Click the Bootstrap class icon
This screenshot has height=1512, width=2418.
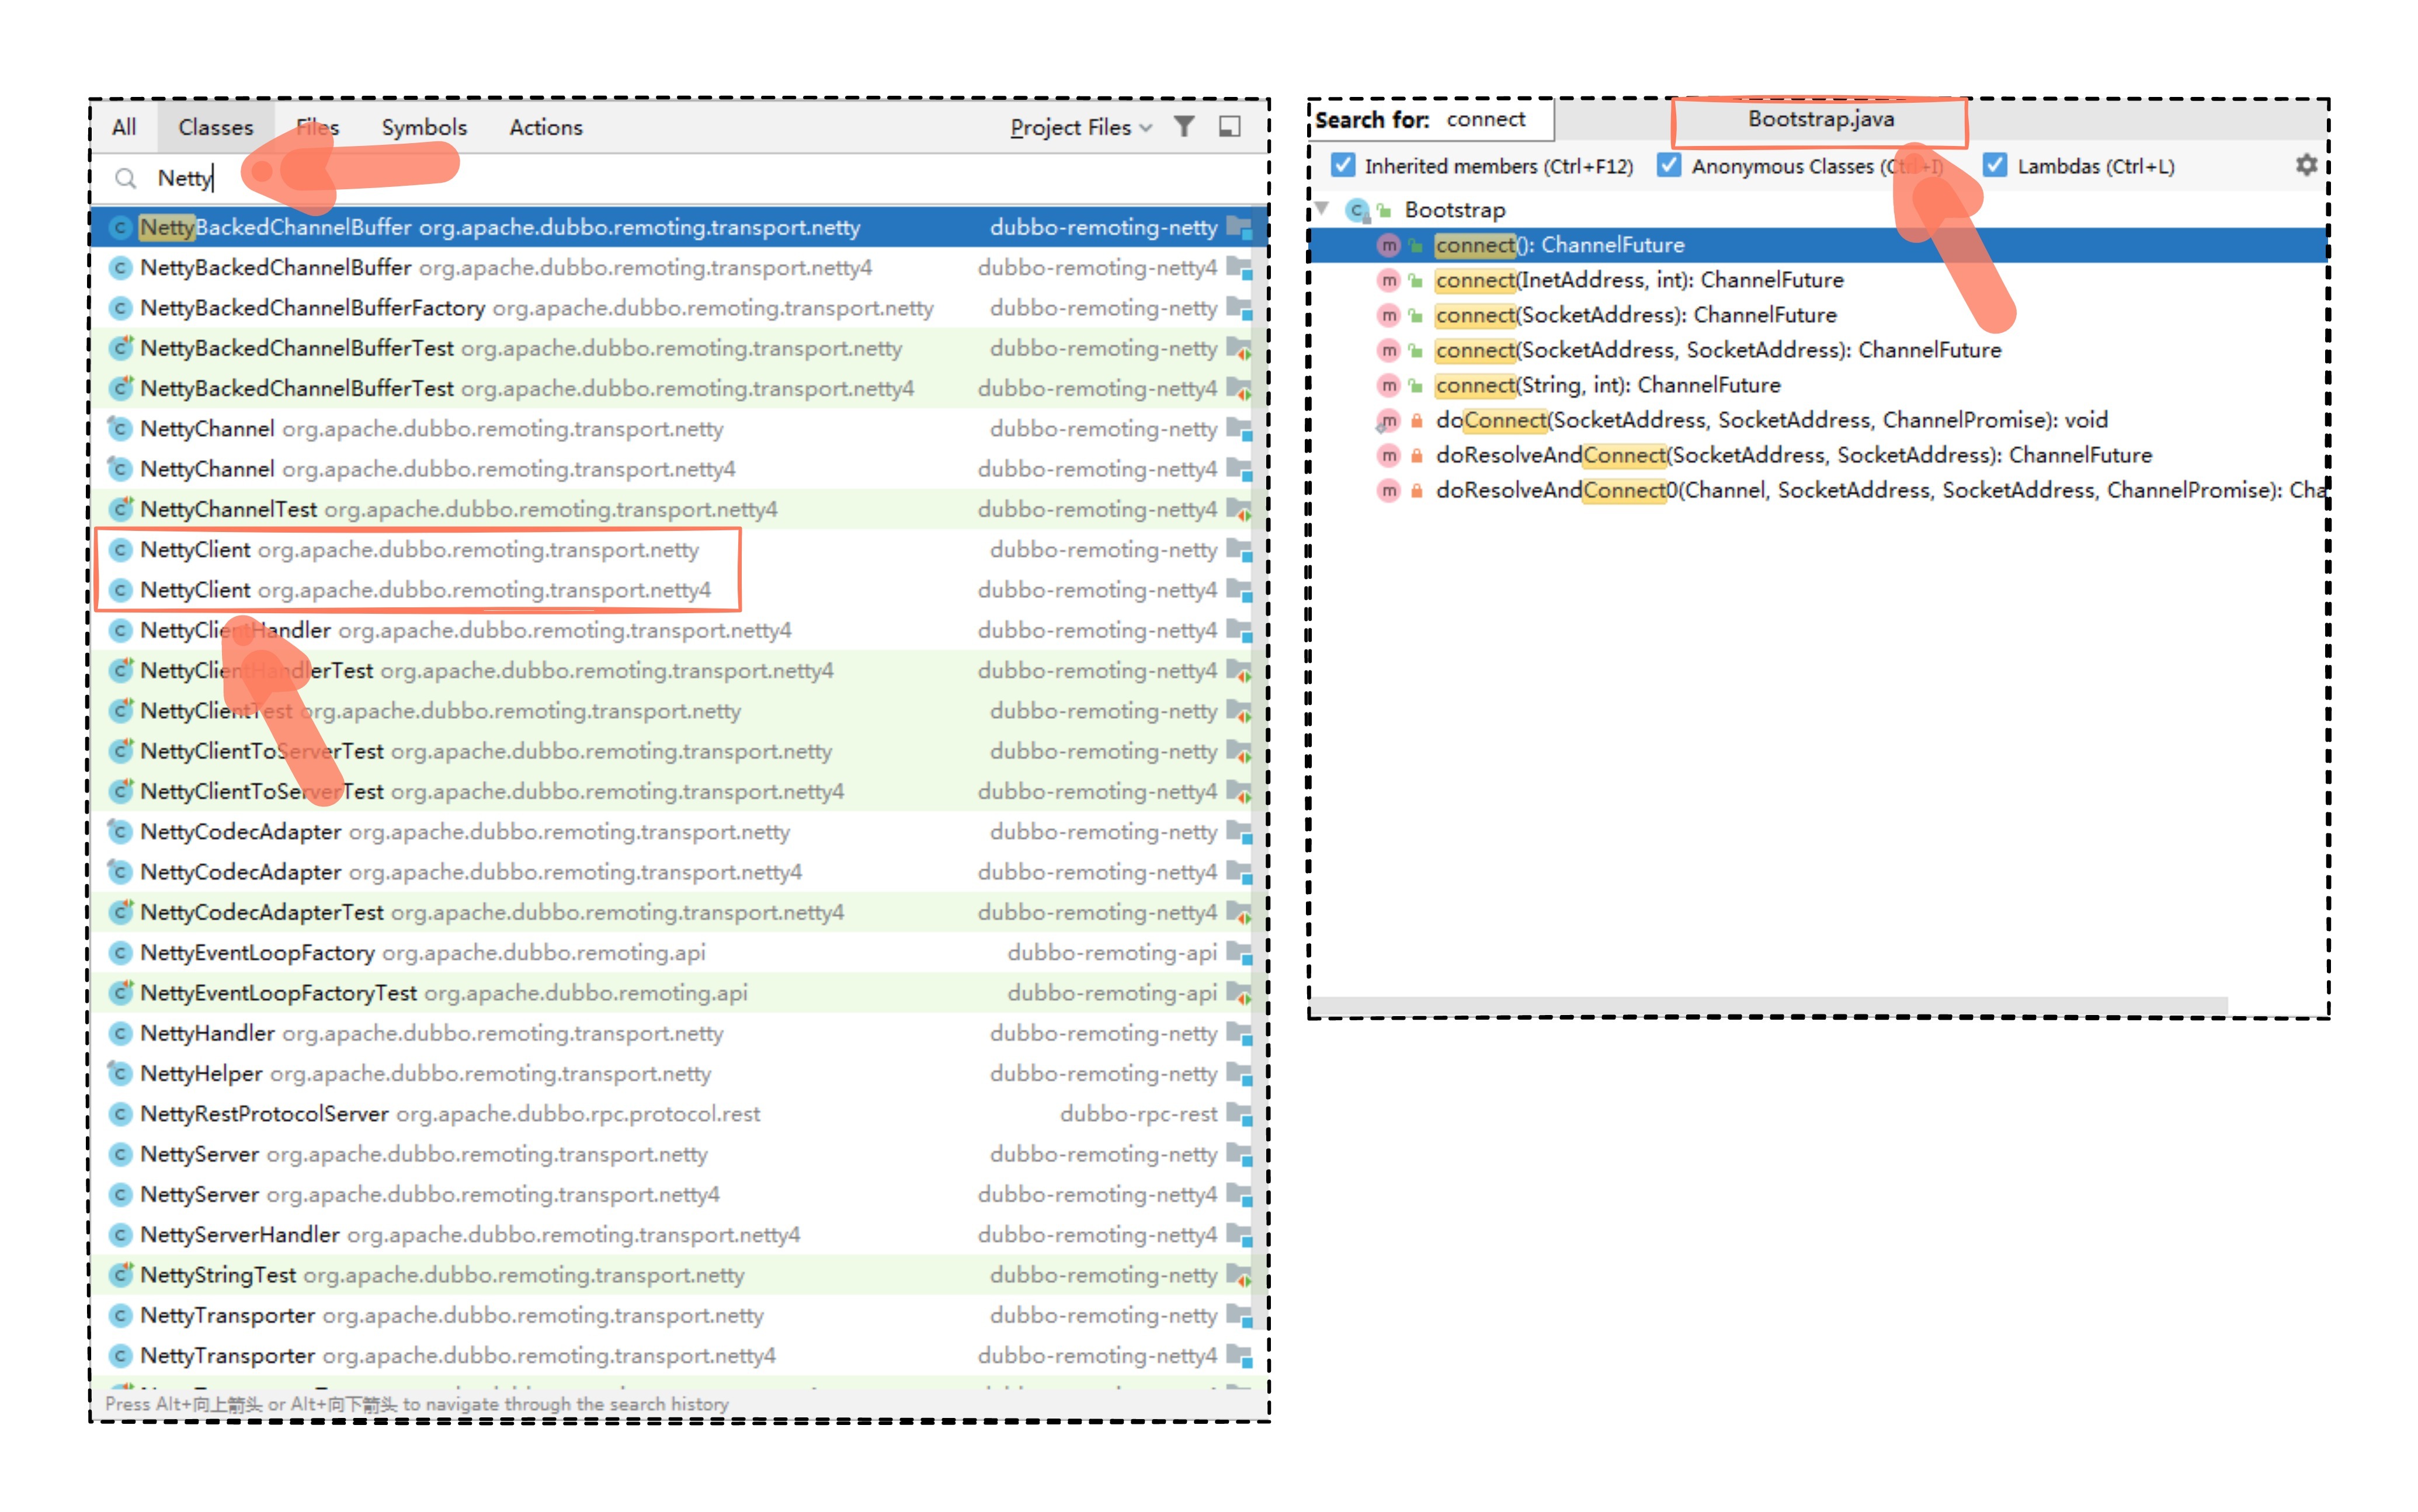tap(1357, 210)
